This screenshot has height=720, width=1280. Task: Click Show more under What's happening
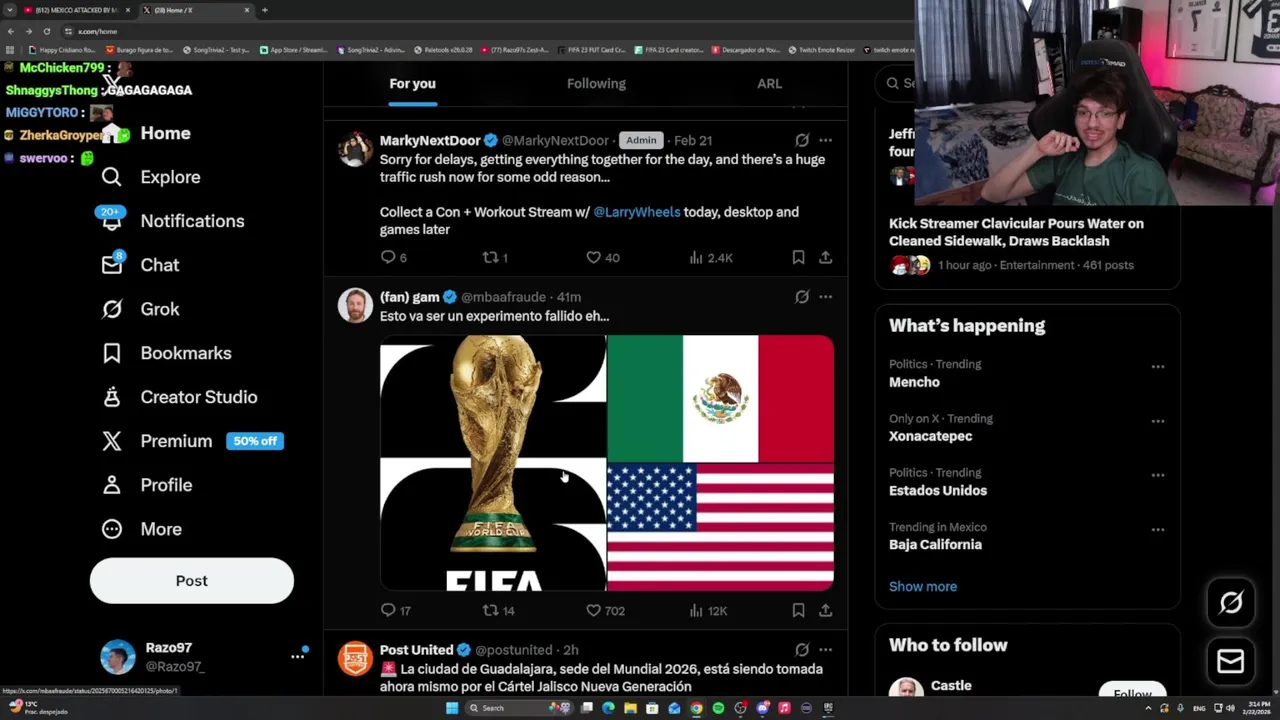pyautogui.click(x=923, y=587)
